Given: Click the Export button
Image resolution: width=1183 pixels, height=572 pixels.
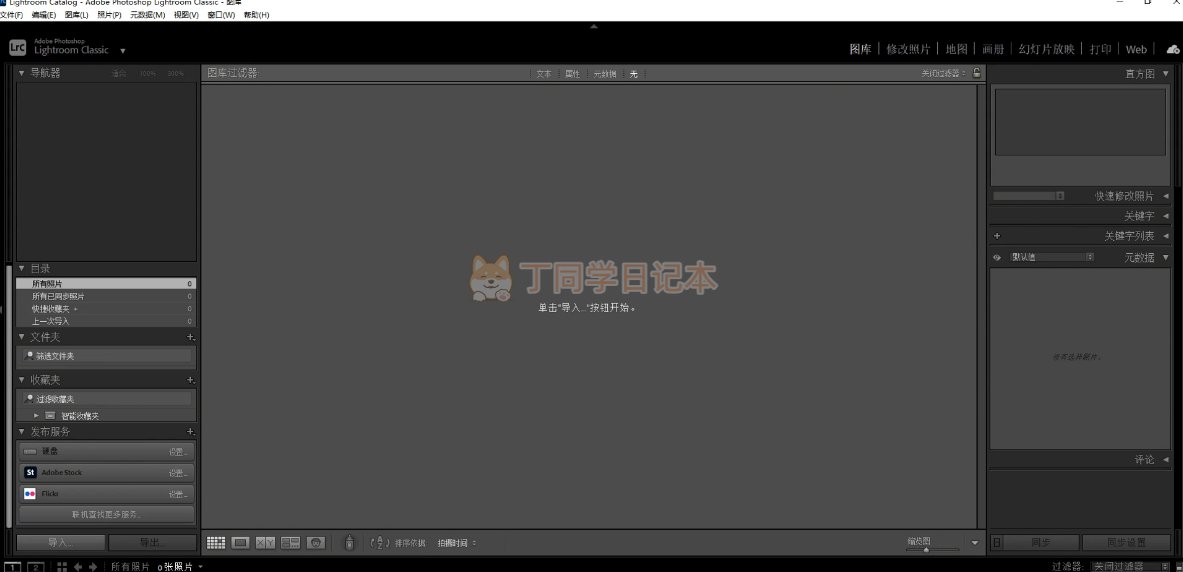Looking at the screenshot, I should pyautogui.click(x=152, y=543).
